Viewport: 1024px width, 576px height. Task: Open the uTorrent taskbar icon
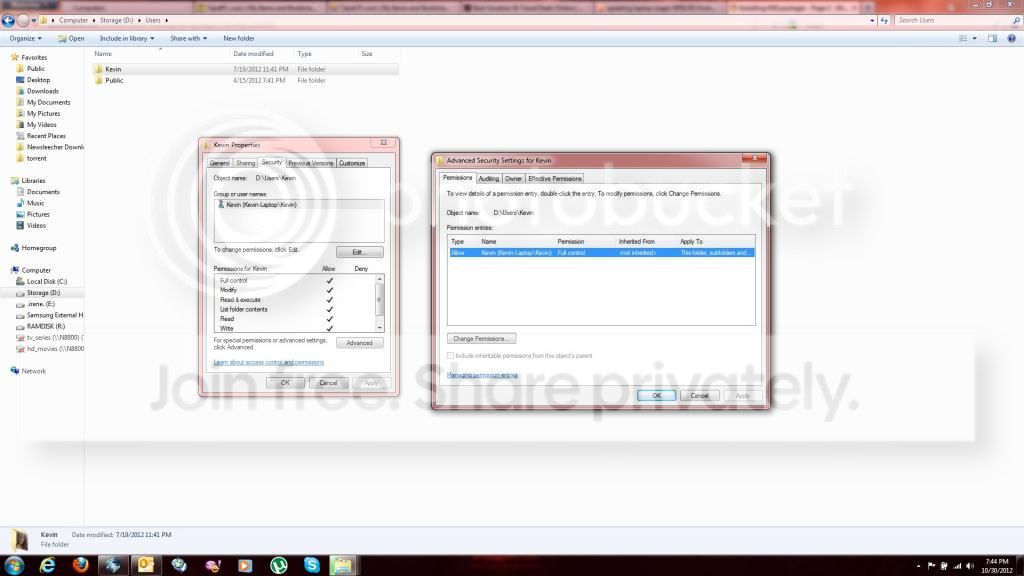click(x=279, y=565)
